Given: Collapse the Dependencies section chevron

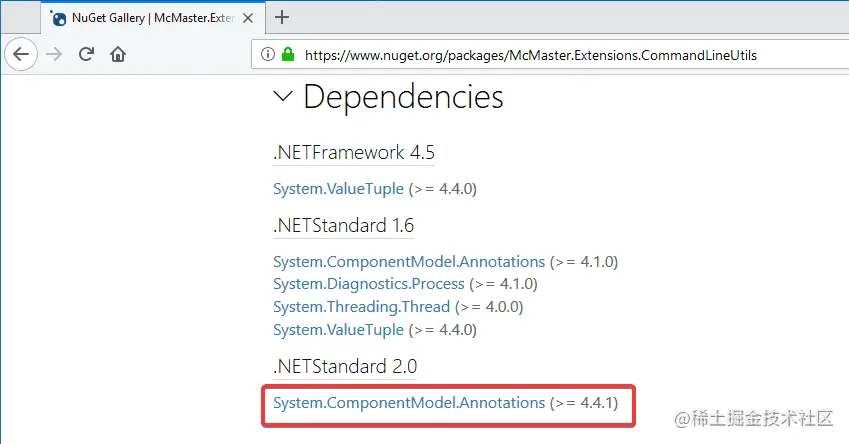Looking at the screenshot, I should 283,97.
